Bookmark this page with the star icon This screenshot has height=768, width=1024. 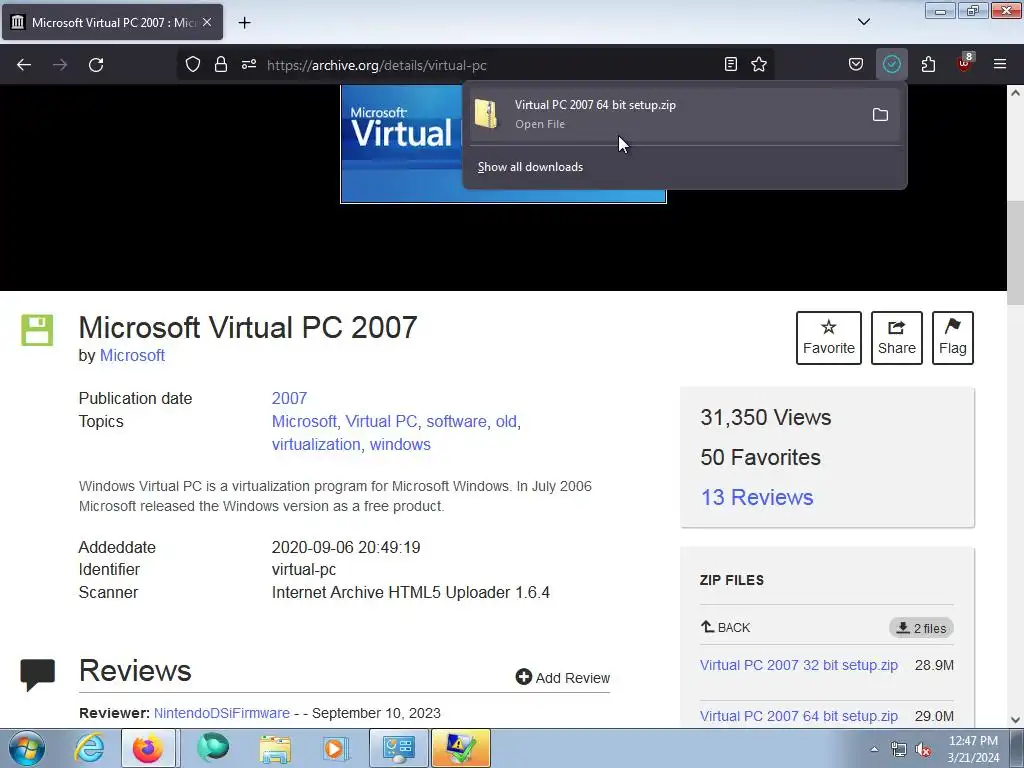coord(759,64)
